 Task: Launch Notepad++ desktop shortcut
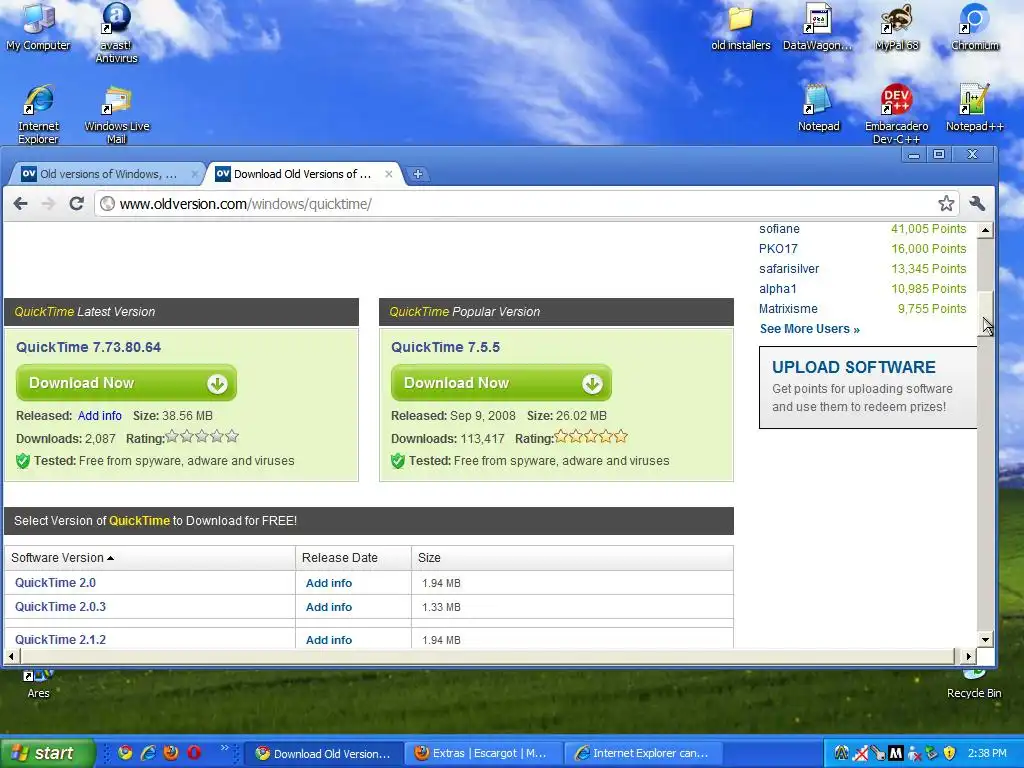point(974,108)
